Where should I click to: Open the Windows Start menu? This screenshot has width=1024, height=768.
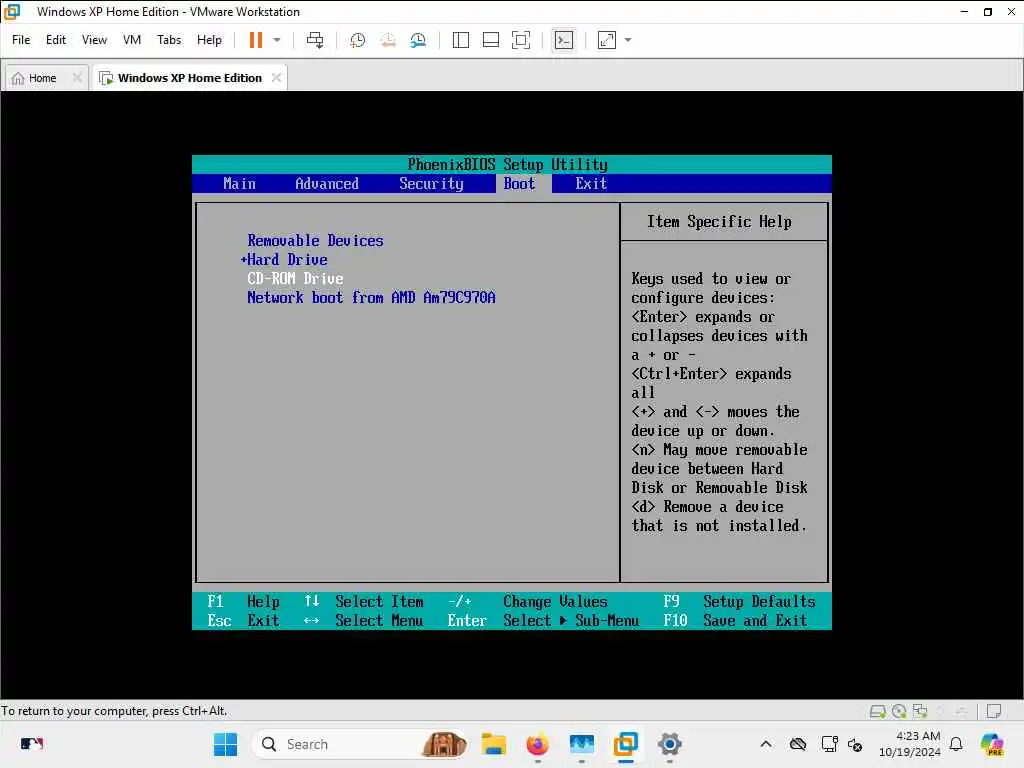click(225, 744)
